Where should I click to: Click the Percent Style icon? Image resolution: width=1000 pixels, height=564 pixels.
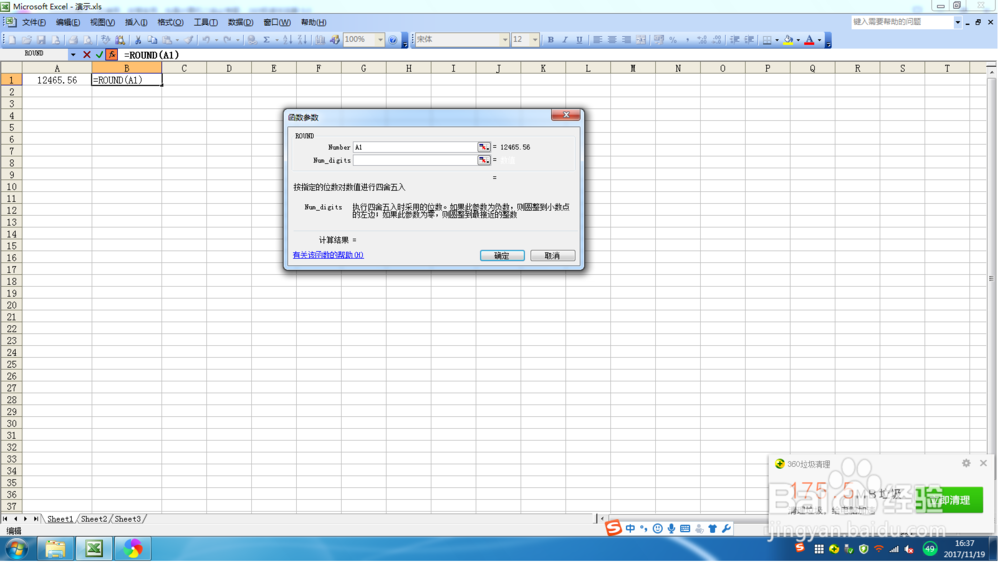click(x=673, y=40)
